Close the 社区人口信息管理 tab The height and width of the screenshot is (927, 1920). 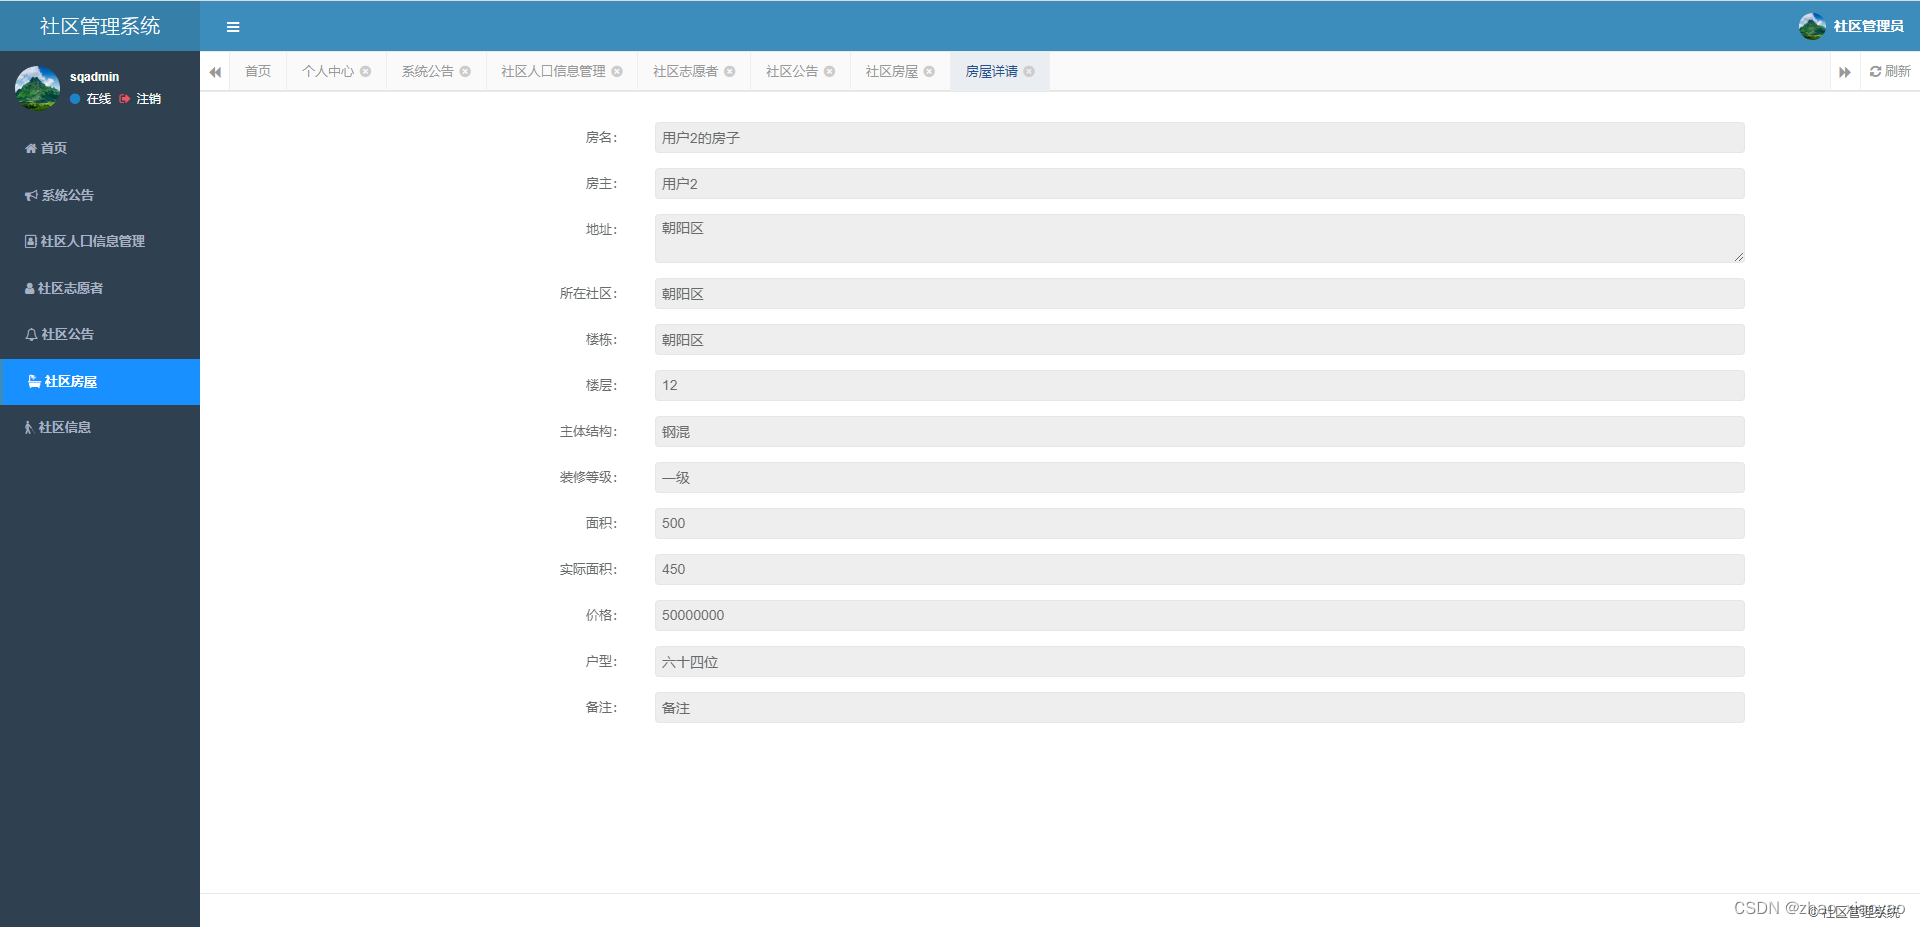pyautogui.click(x=617, y=71)
